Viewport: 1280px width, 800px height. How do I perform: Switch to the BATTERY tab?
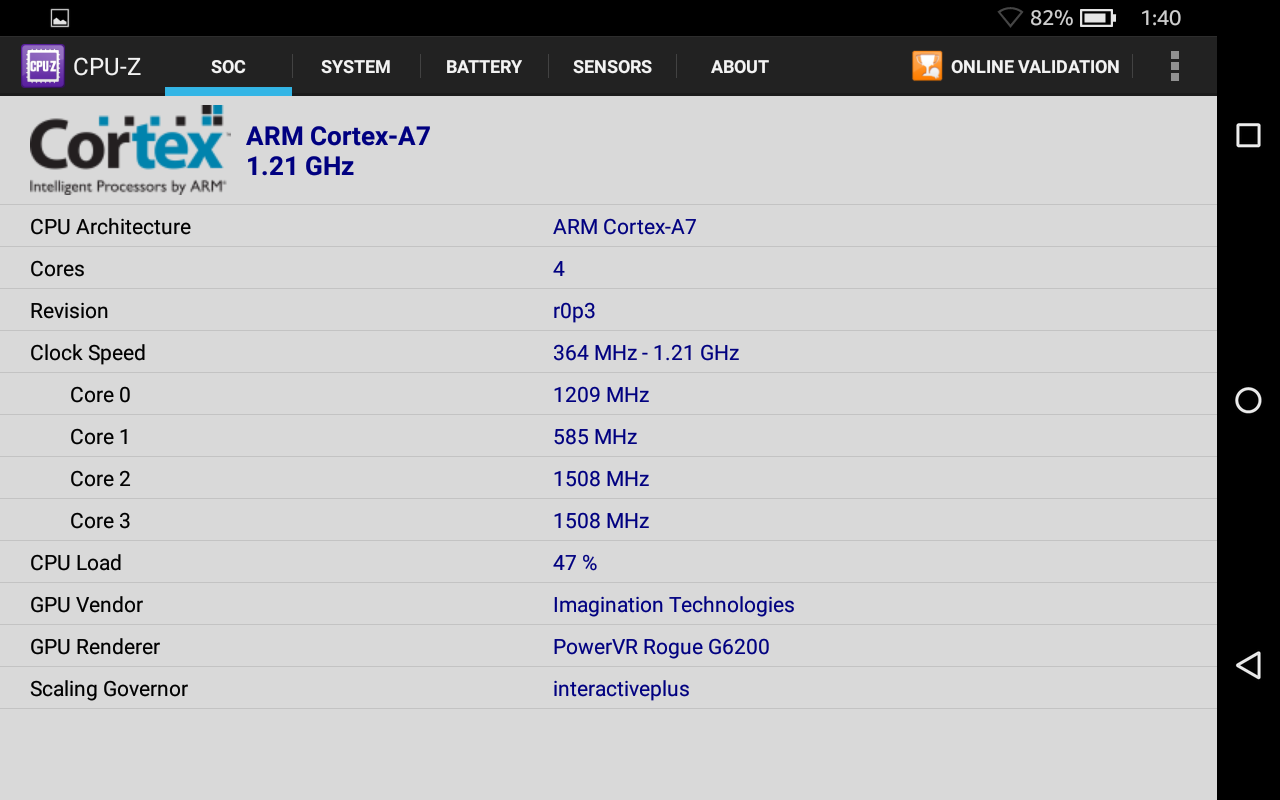pyautogui.click(x=484, y=67)
